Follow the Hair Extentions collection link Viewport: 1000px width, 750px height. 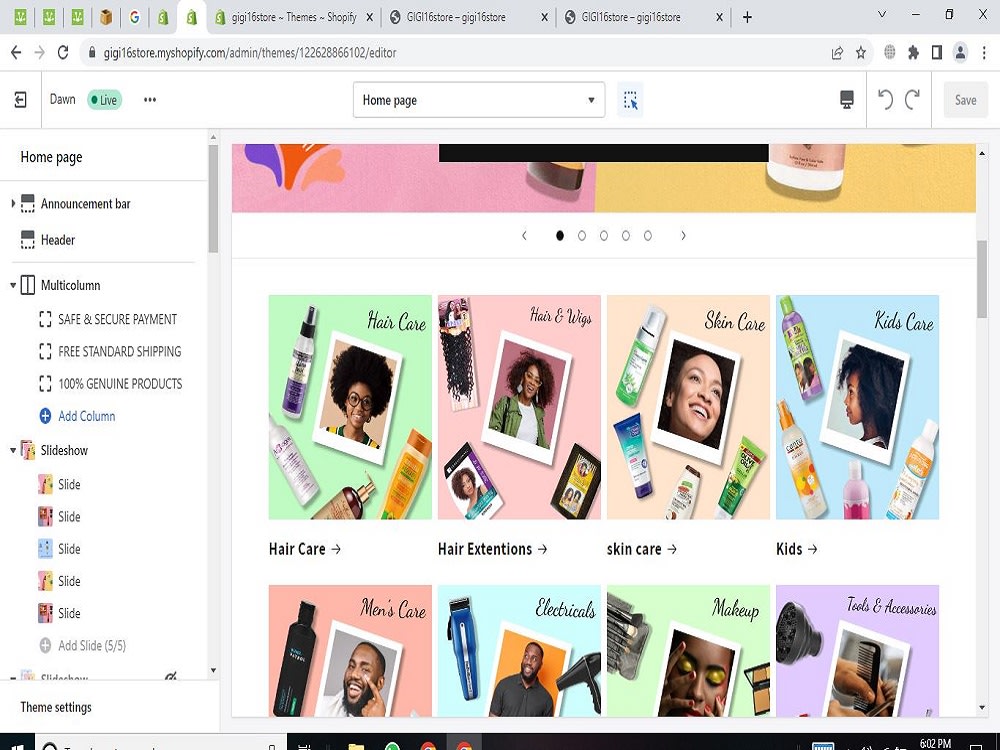492,549
